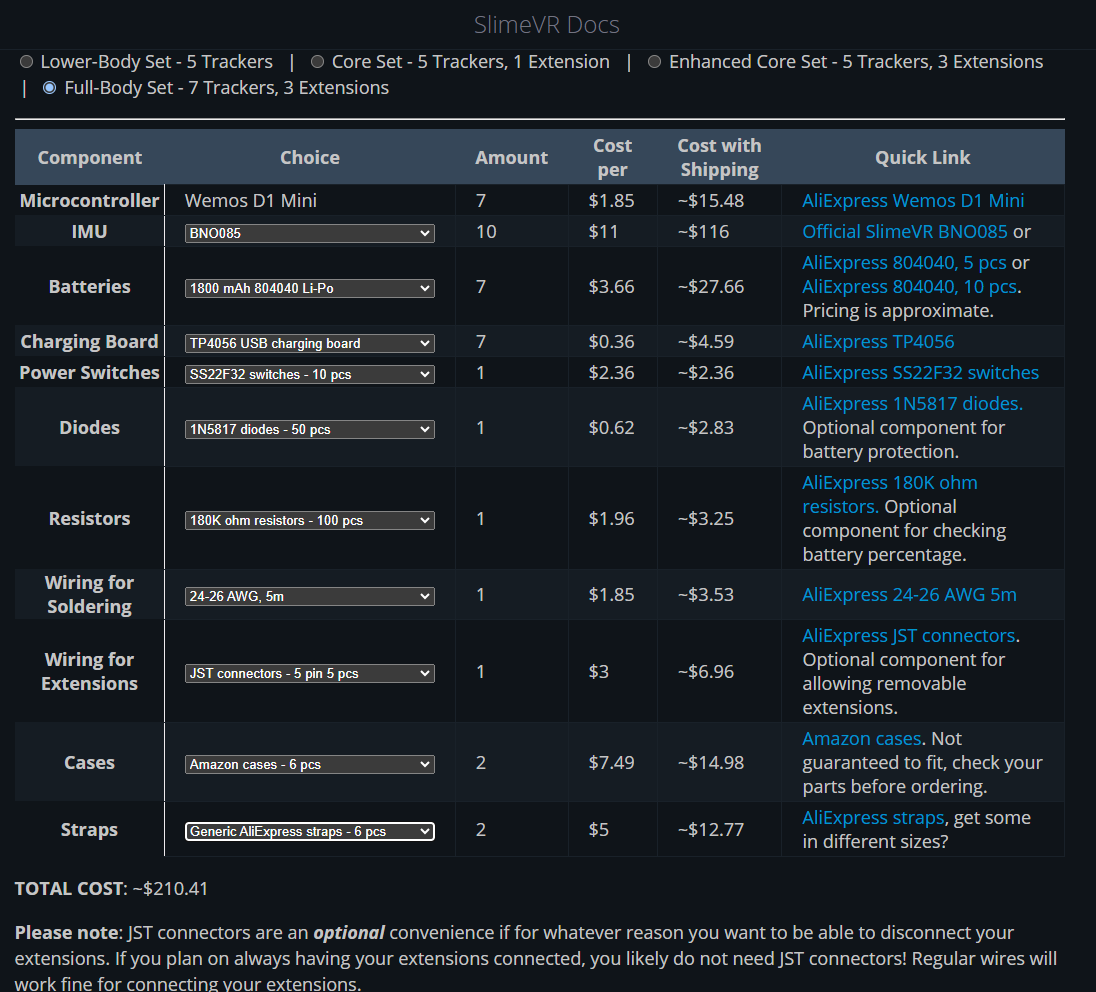This screenshot has width=1096, height=992.
Task: Open AliExpress 804040, 5 pcs link
Action: pyautogui.click(x=904, y=263)
